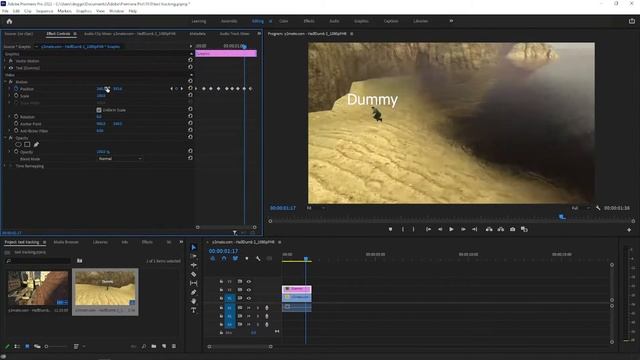Switch to the Audio Track Mixer tab
The image size is (640, 360).
234,34
